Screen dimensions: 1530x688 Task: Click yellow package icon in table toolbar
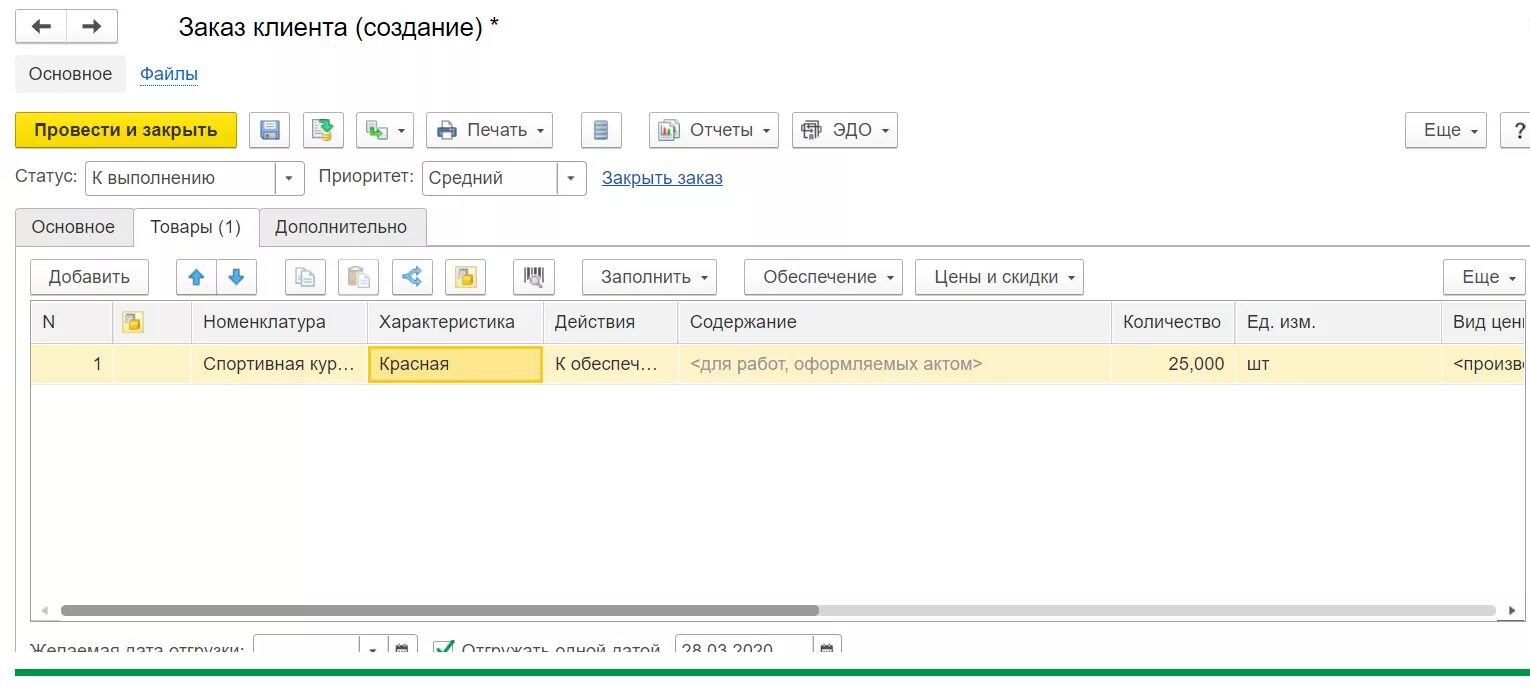point(465,277)
